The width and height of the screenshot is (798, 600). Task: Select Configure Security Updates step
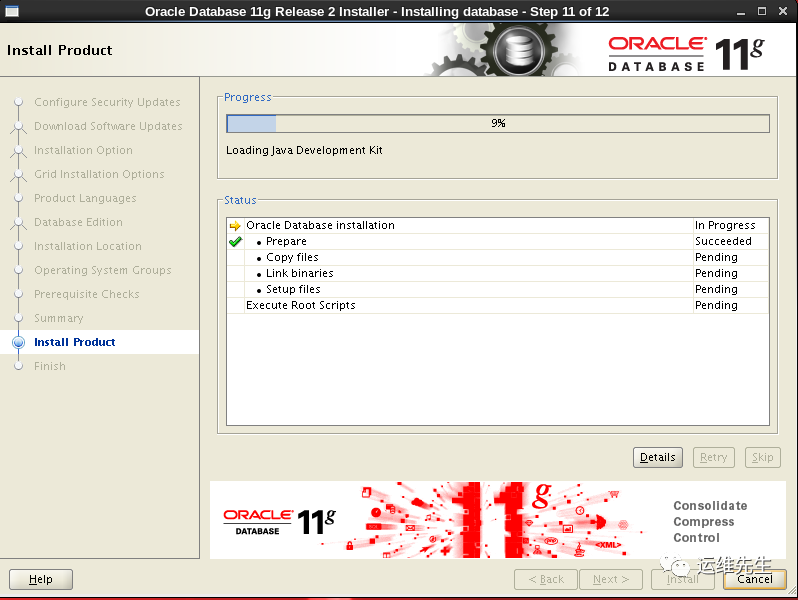coord(107,102)
